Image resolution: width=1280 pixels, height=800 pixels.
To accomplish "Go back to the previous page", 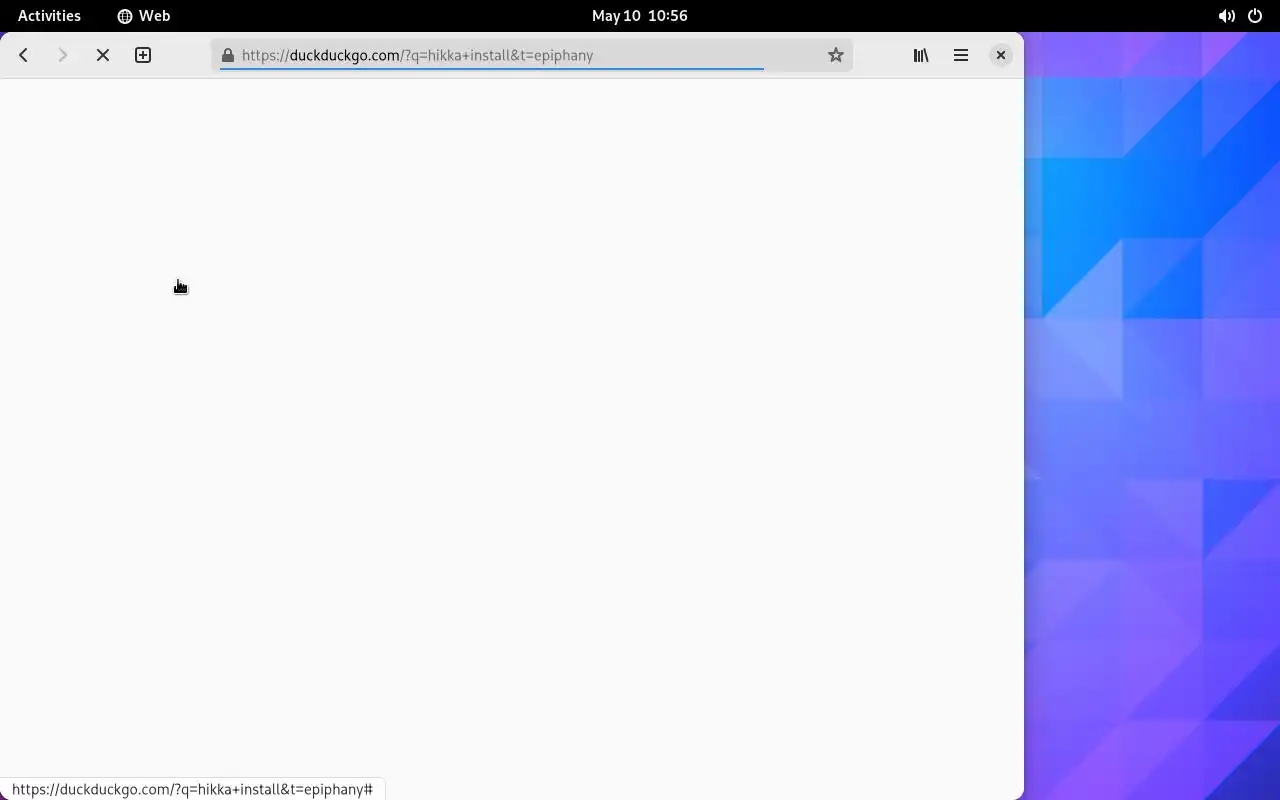I will click(23, 55).
